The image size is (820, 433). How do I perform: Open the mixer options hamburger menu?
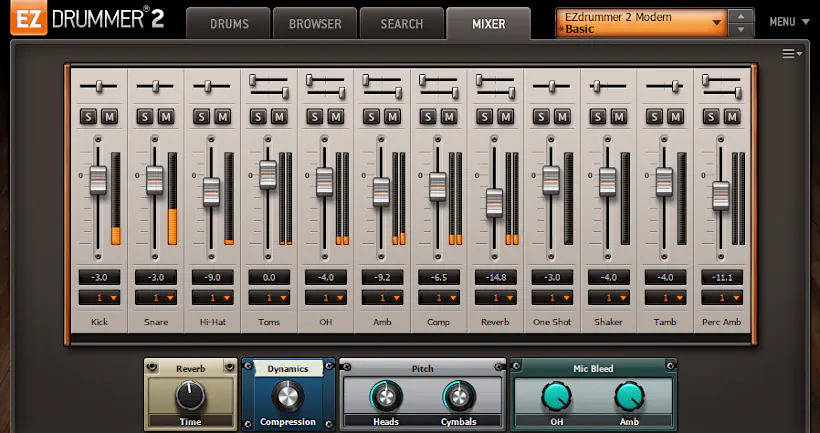pos(792,53)
